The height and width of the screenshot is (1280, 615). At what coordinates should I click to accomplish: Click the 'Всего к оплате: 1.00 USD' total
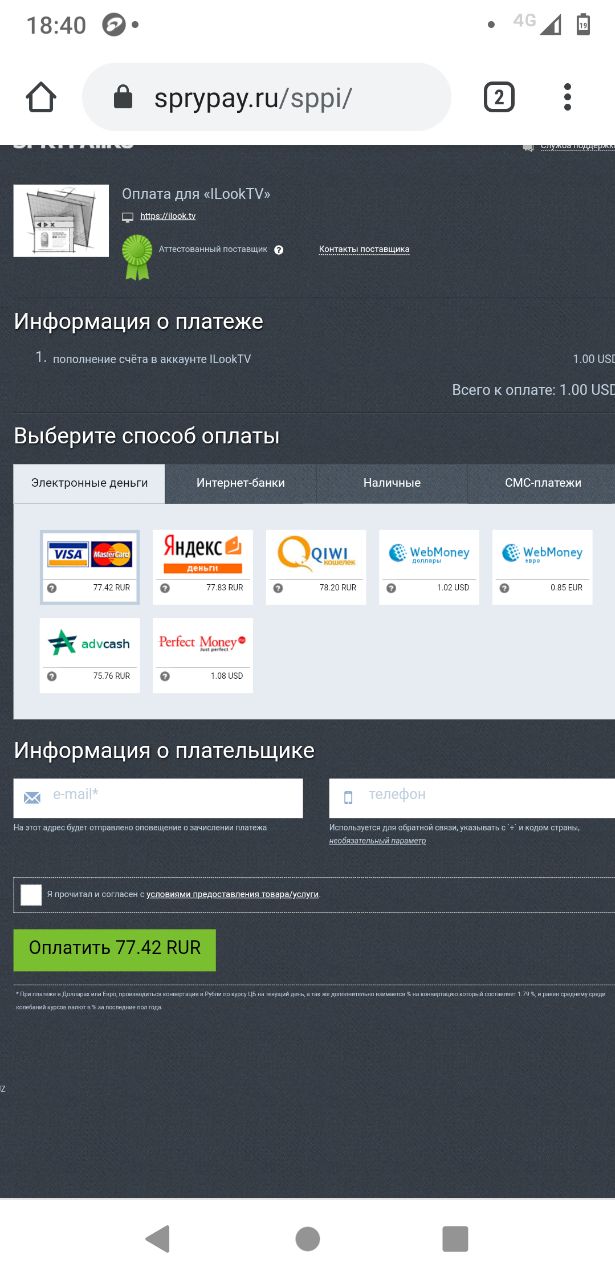(x=534, y=390)
